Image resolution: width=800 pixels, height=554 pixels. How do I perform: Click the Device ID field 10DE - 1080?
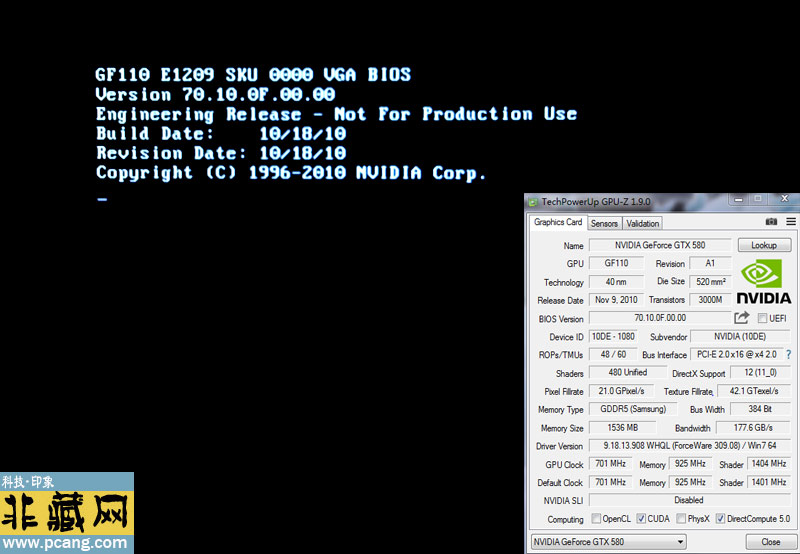[613, 337]
